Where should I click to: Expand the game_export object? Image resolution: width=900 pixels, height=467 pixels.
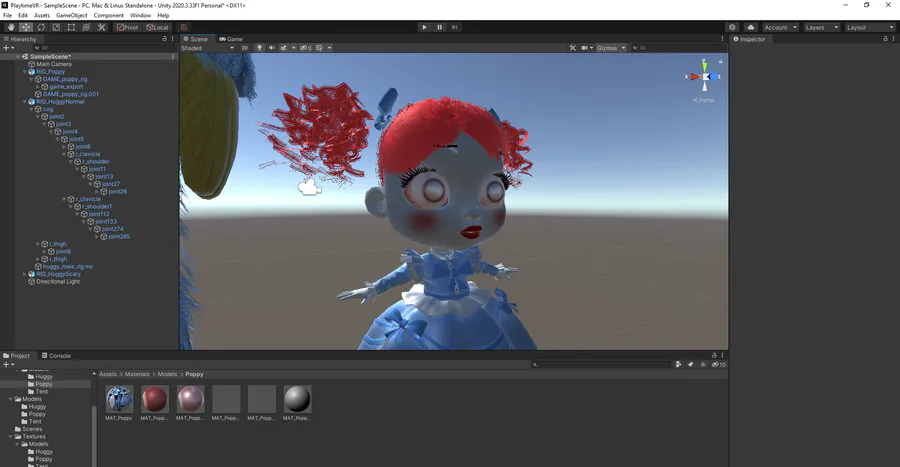38,87
